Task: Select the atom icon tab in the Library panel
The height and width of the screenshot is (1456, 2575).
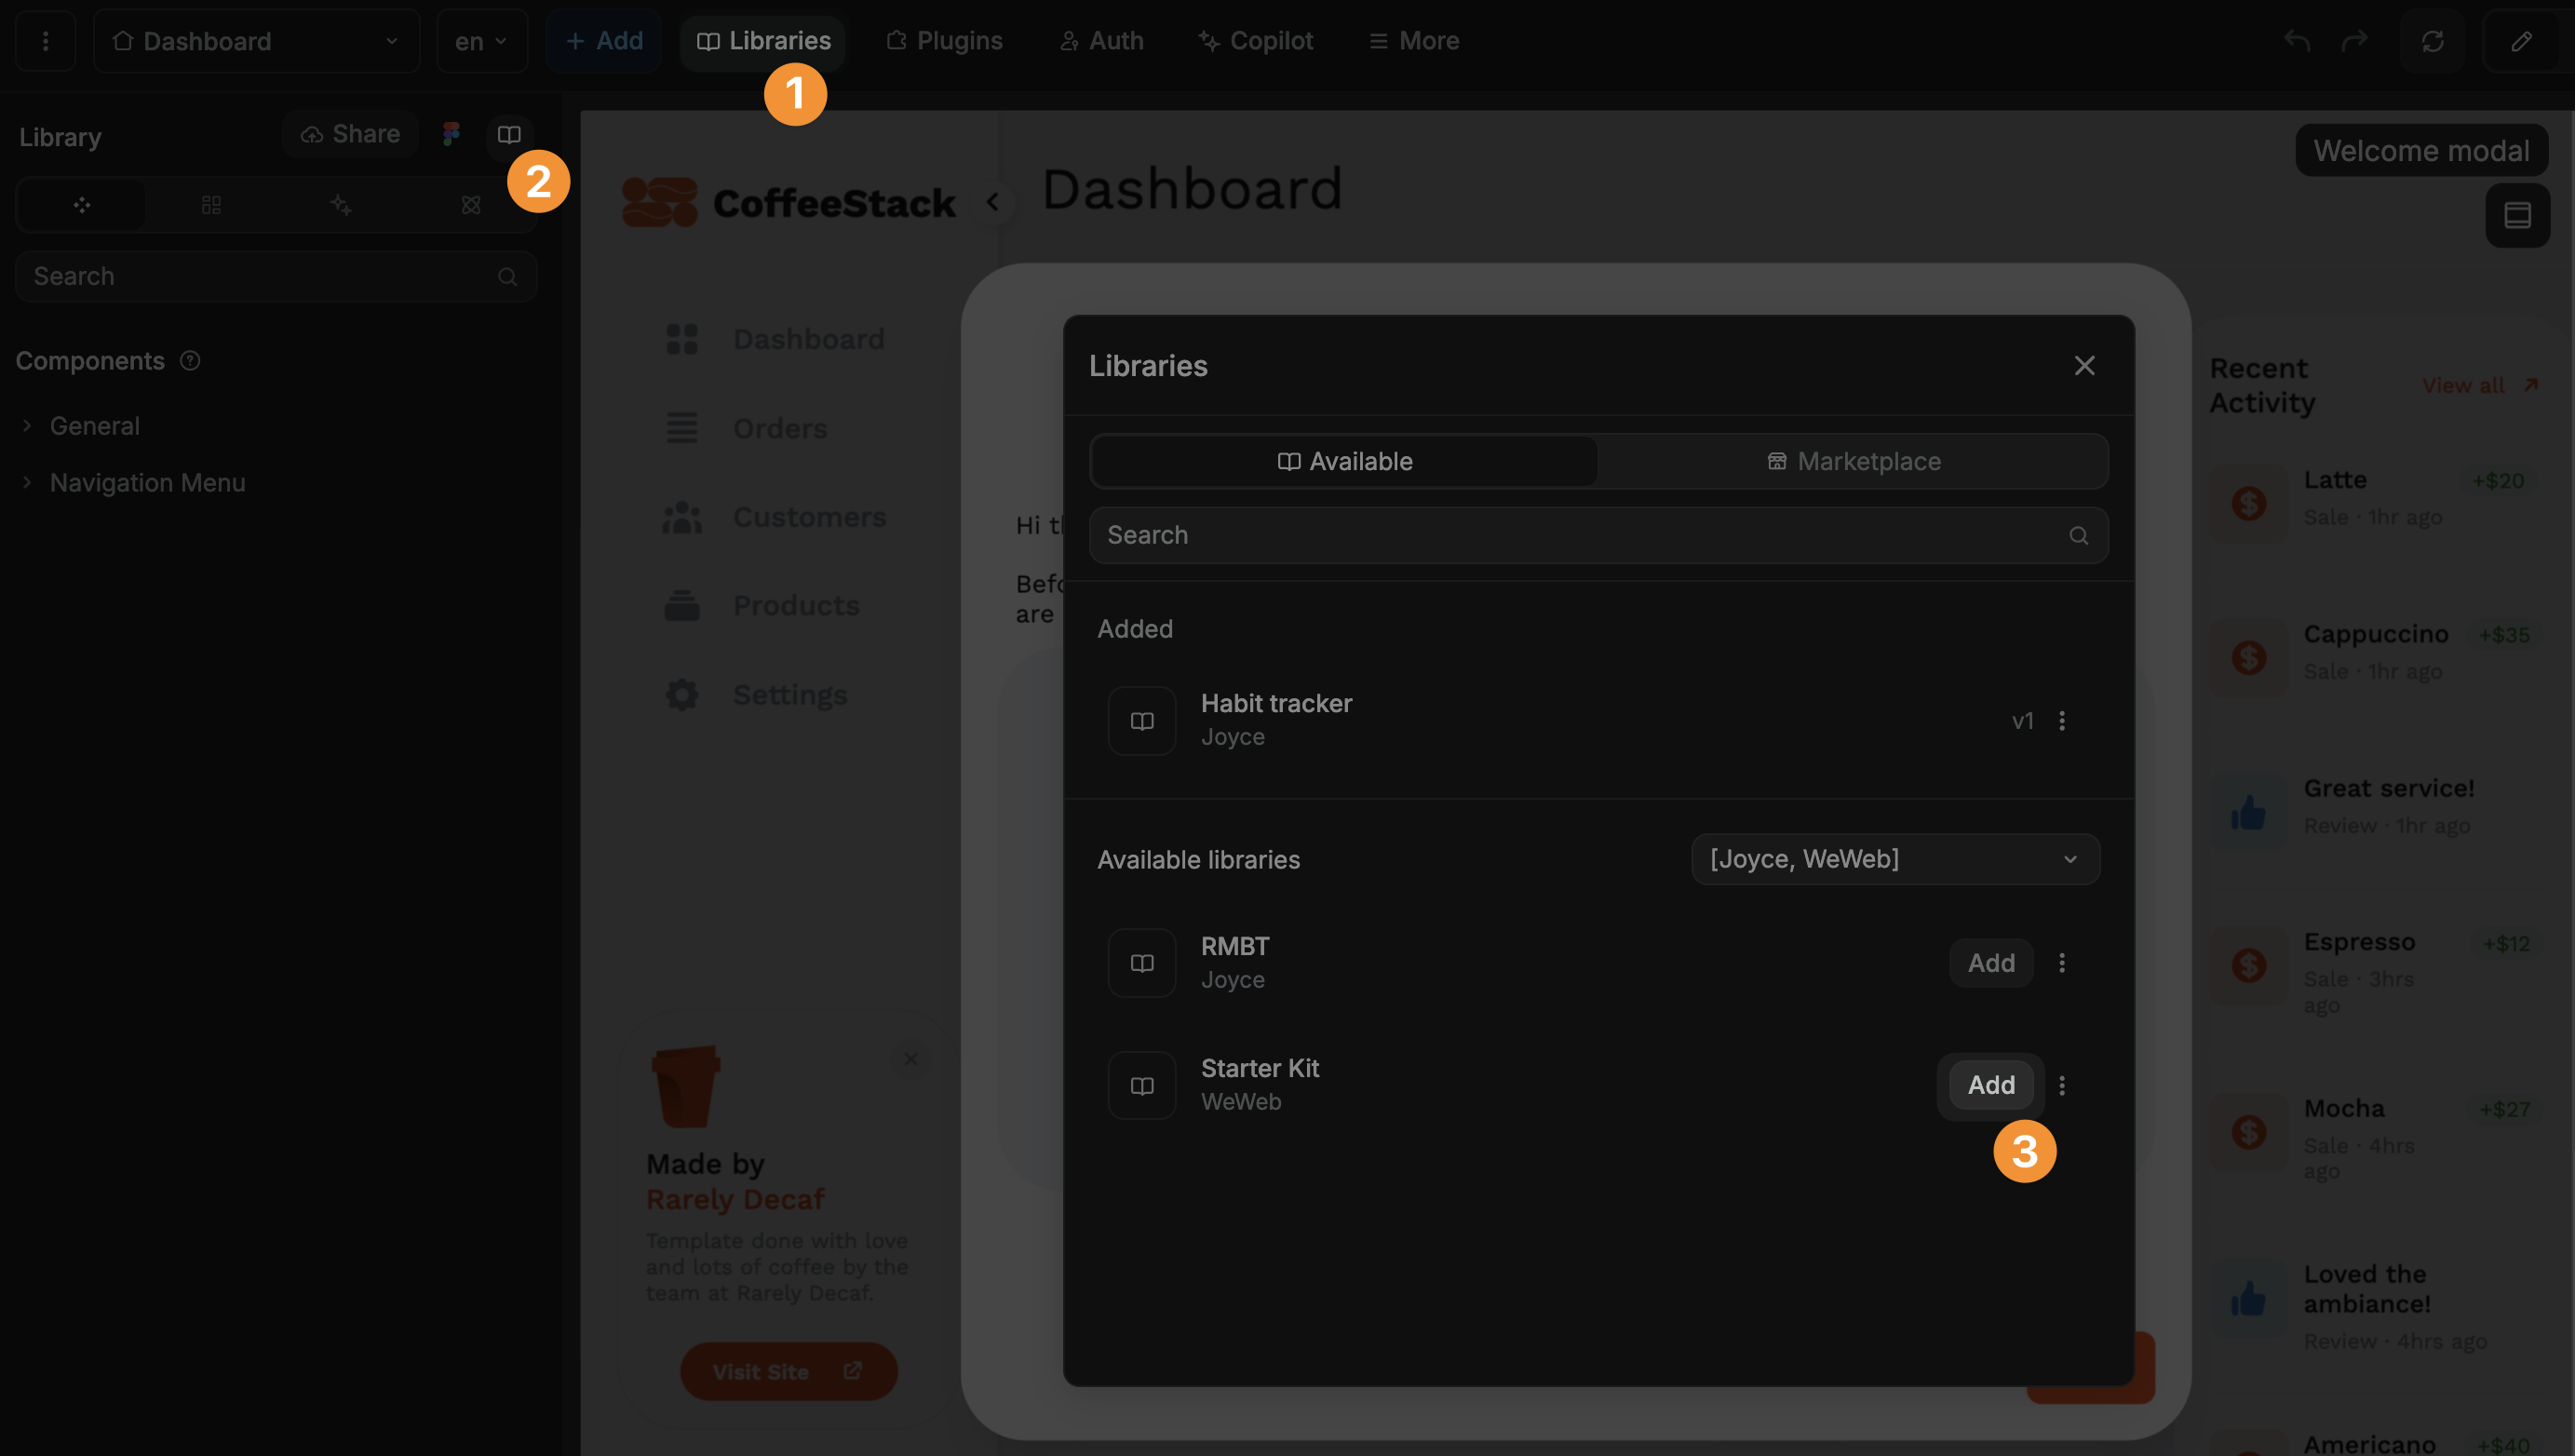Action: coord(470,204)
